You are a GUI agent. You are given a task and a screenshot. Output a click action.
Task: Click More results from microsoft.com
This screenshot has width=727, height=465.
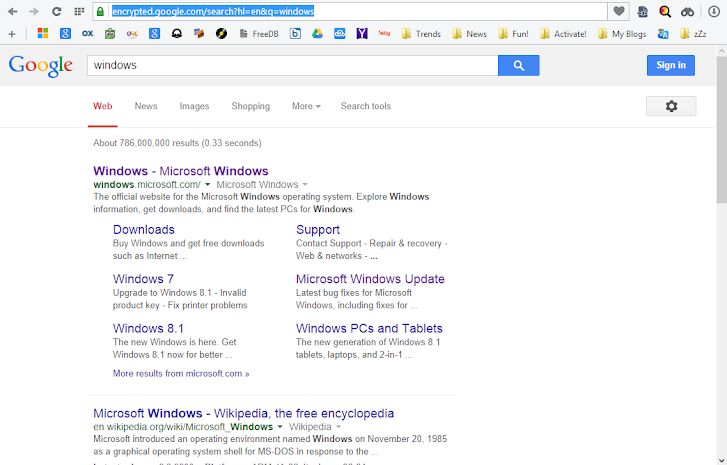coord(181,373)
